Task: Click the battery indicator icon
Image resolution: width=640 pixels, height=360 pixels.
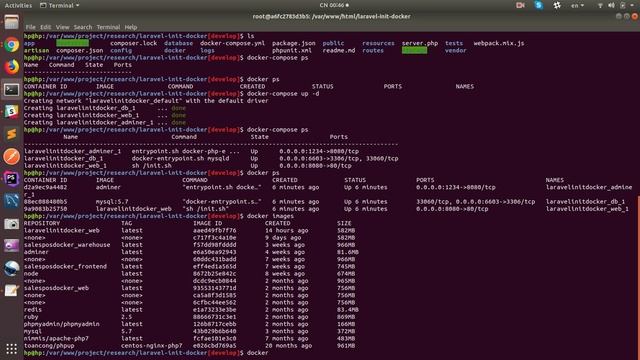Action: pyautogui.click(x=622, y=5)
